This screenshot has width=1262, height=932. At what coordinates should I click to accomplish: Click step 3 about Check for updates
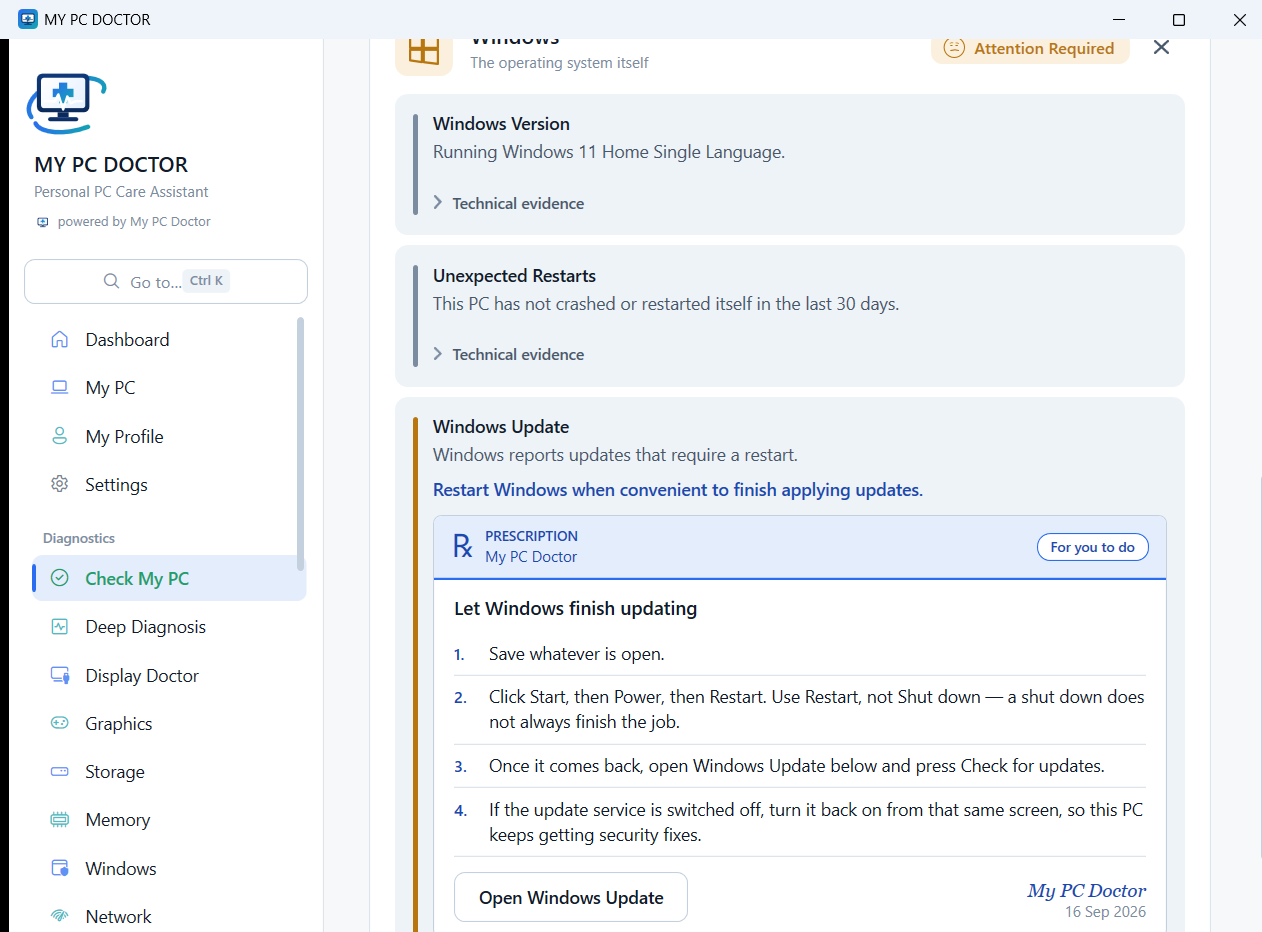click(797, 767)
